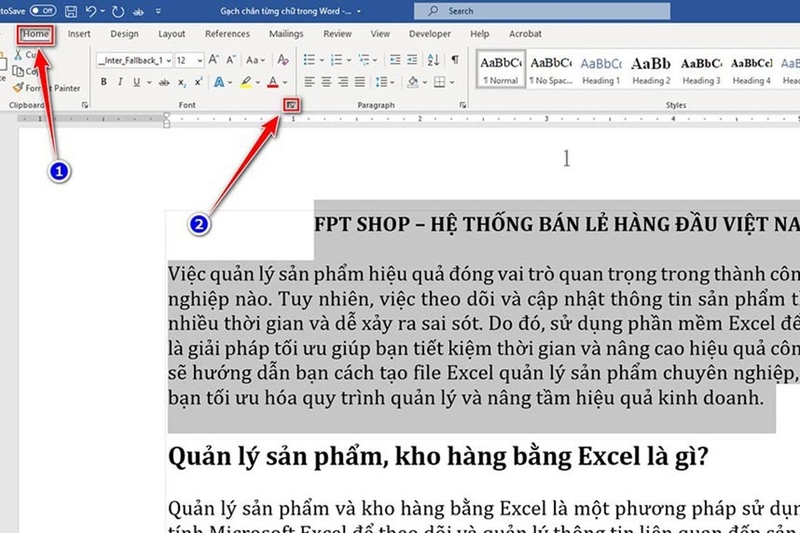Screen dimensions: 800x533
Task: Click the strikethrough icon in title bar
Action: [x=138, y=11]
